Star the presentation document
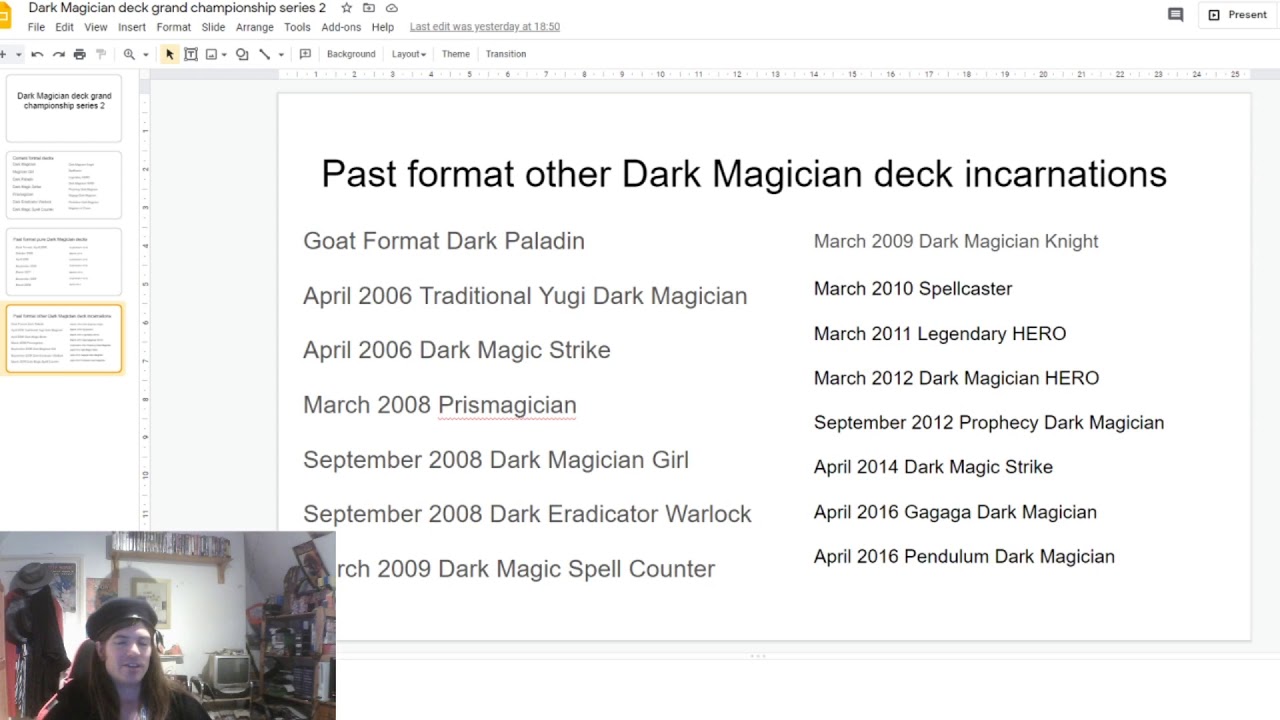The width and height of the screenshot is (1280, 720). coord(347,8)
